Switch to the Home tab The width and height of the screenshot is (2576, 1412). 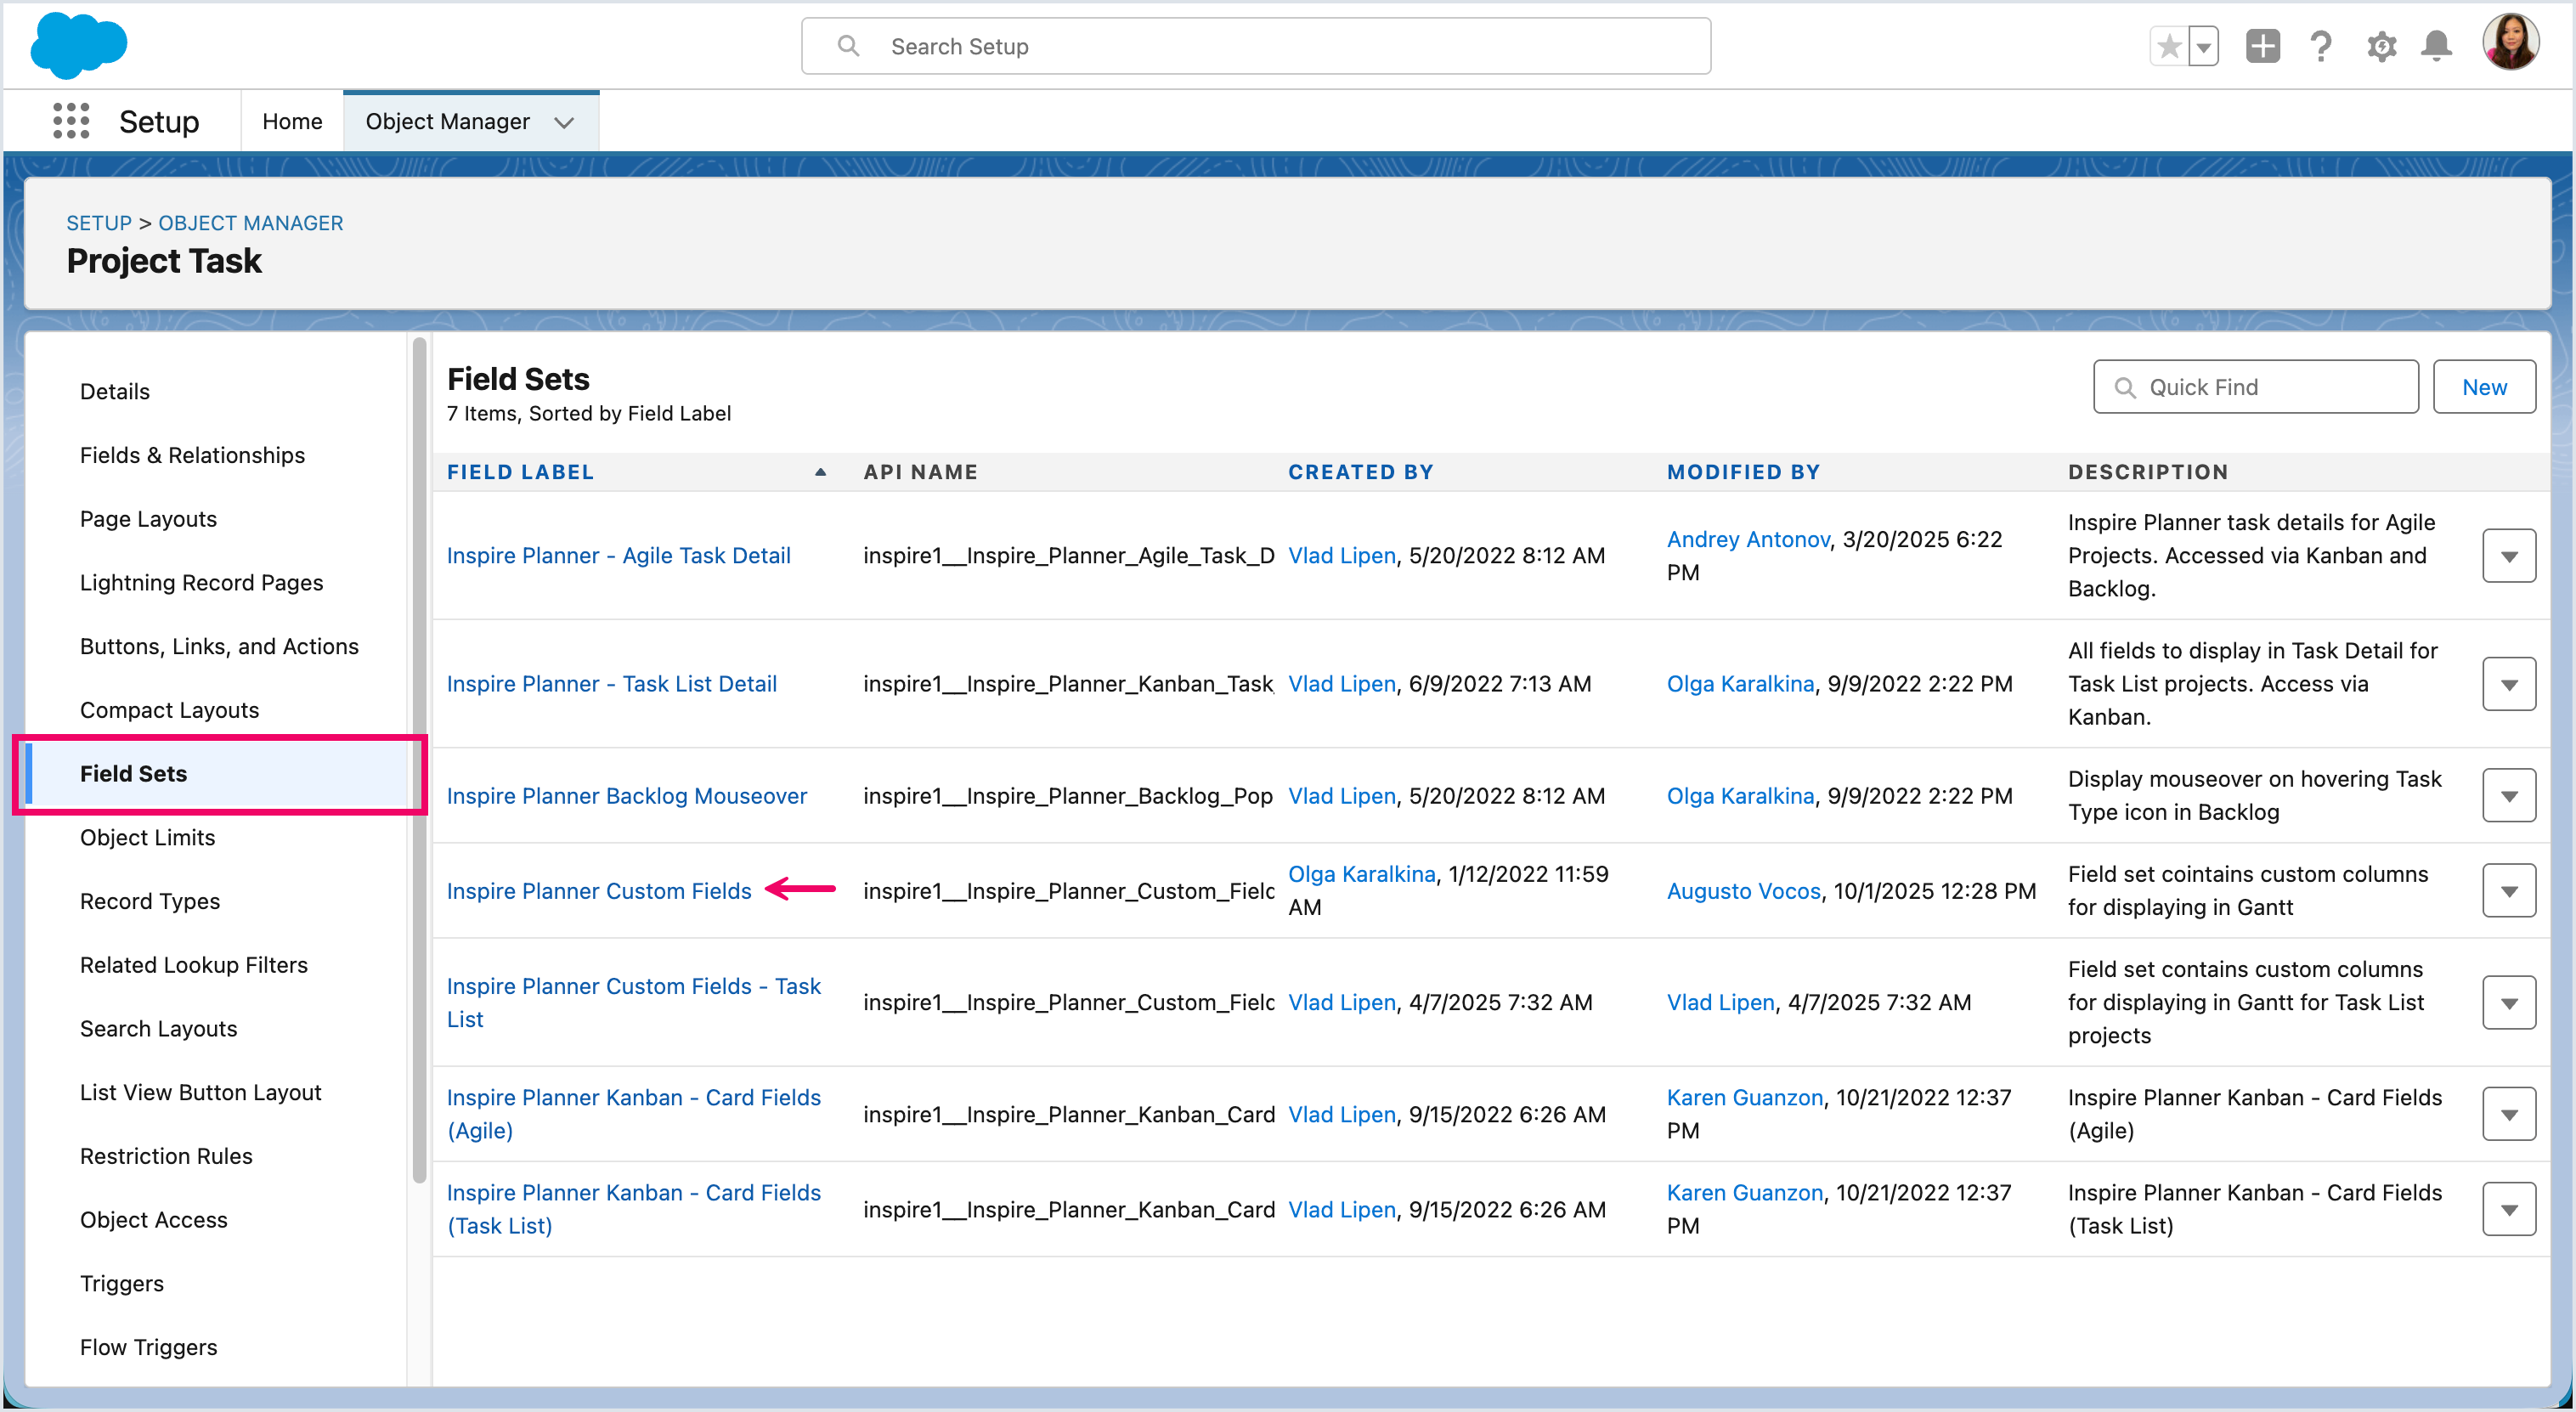point(292,121)
